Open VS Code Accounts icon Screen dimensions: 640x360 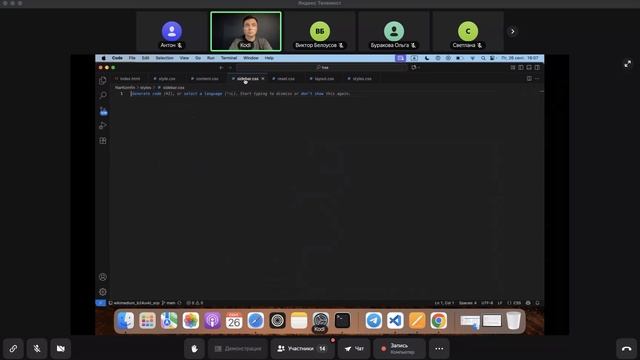tap(103, 277)
